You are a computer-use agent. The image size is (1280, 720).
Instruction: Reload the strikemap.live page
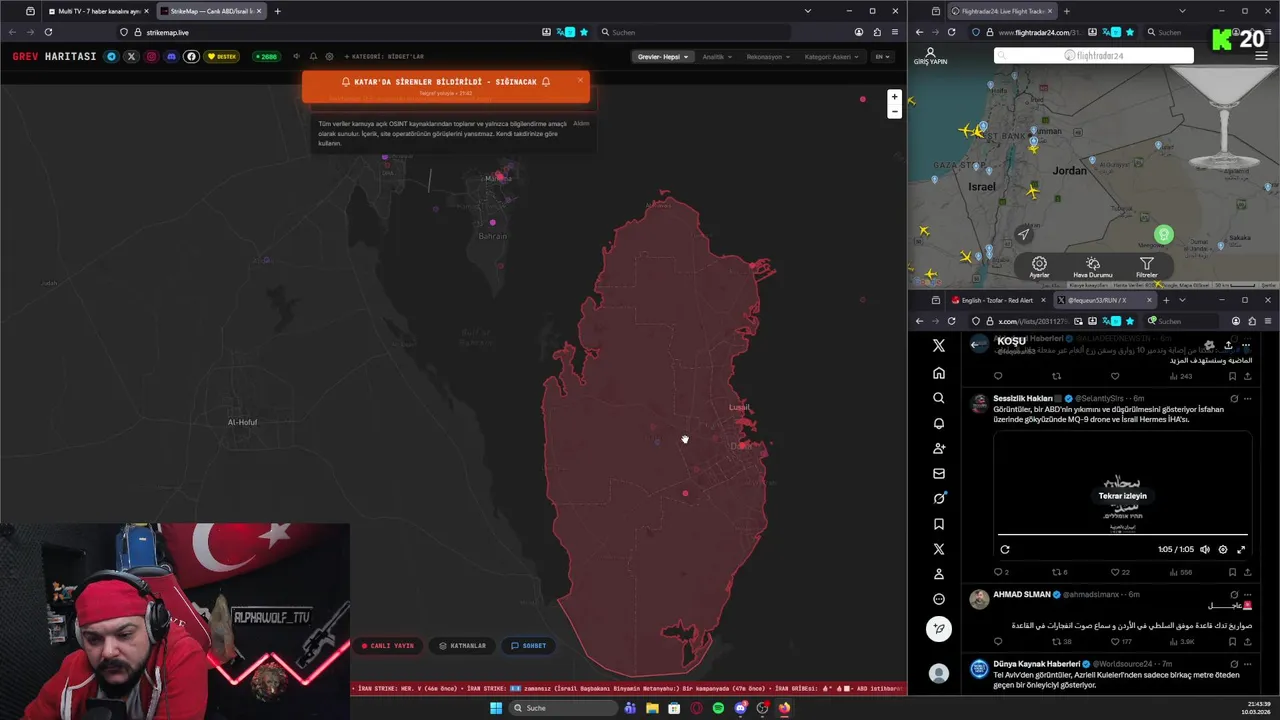48,32
